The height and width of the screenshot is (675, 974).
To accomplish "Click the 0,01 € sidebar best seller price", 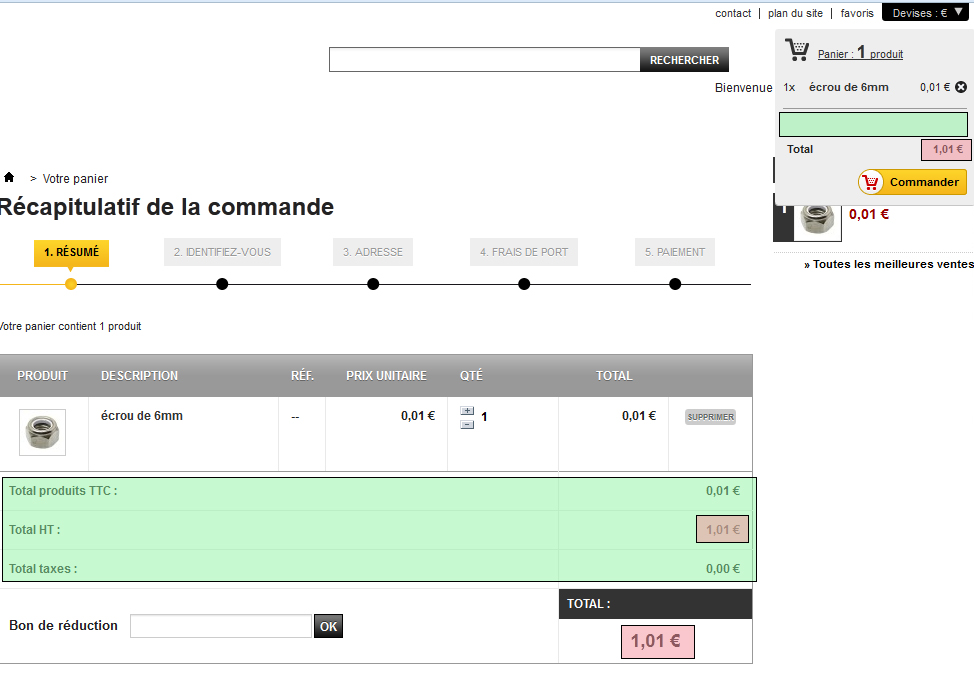I will point(869,214).
